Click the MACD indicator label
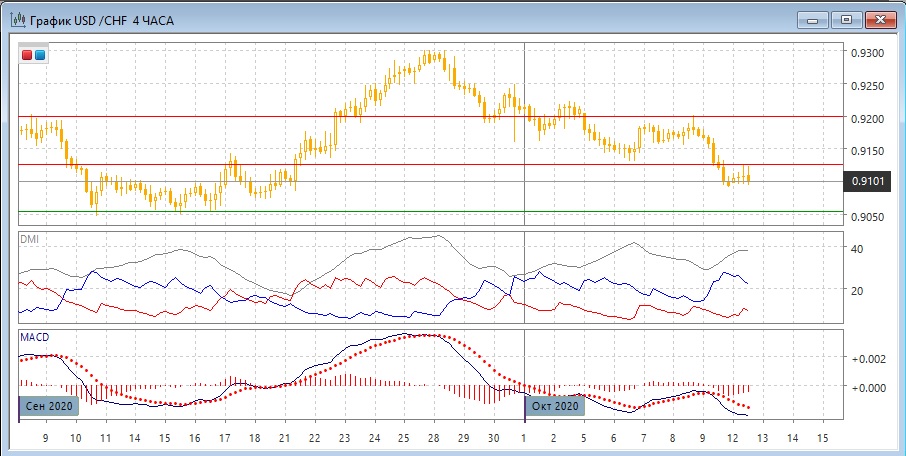The width and height of the screenshot is (906, 456). point(35,338)
